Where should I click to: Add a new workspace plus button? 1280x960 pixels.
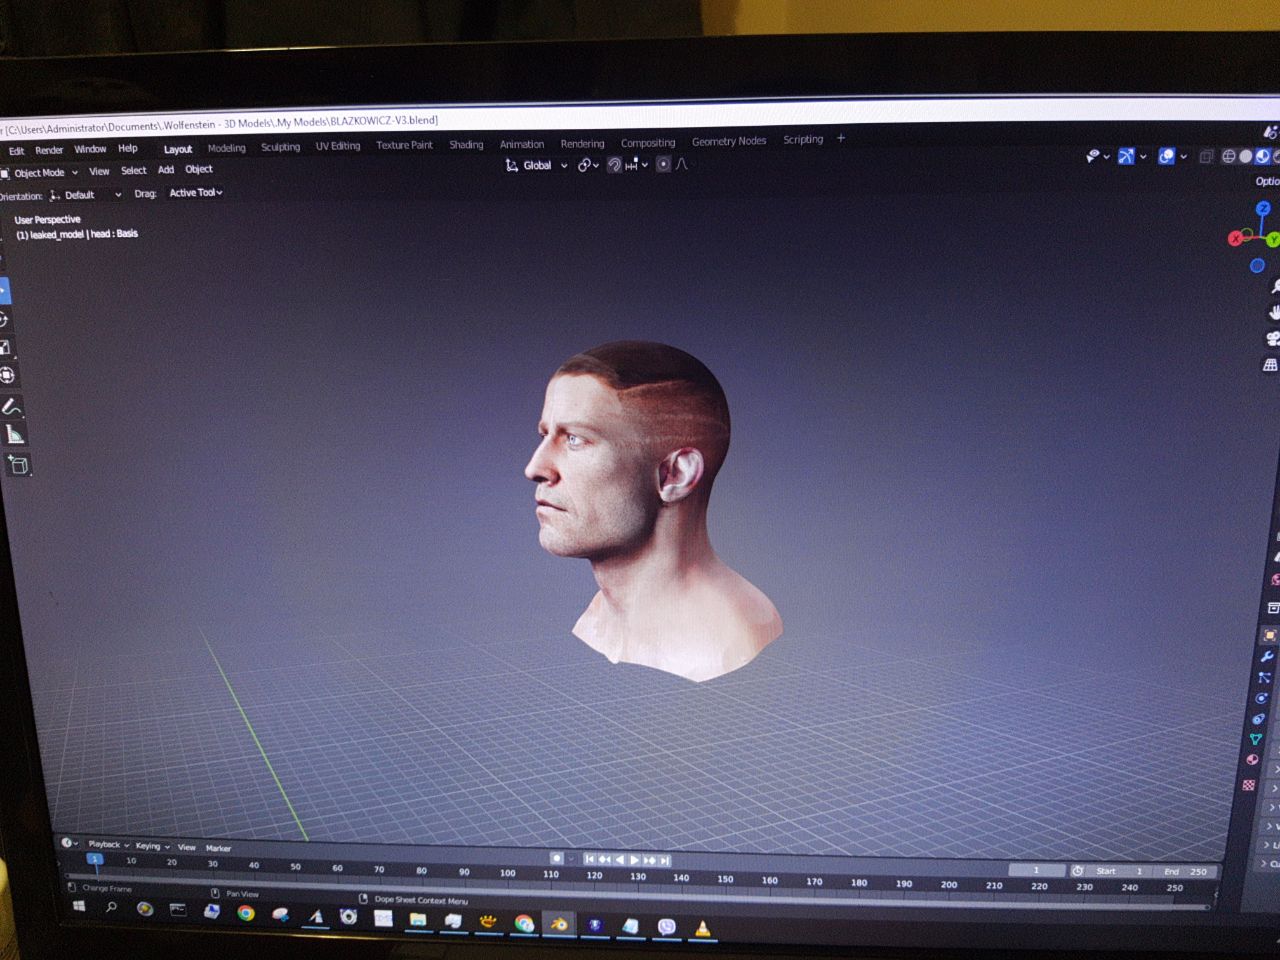(841, 138)
